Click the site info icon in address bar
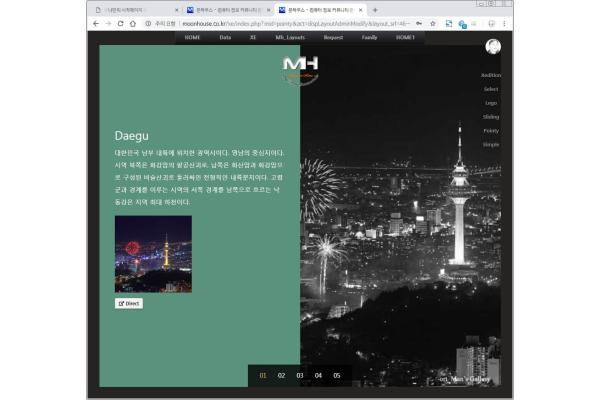 [148, 24]
